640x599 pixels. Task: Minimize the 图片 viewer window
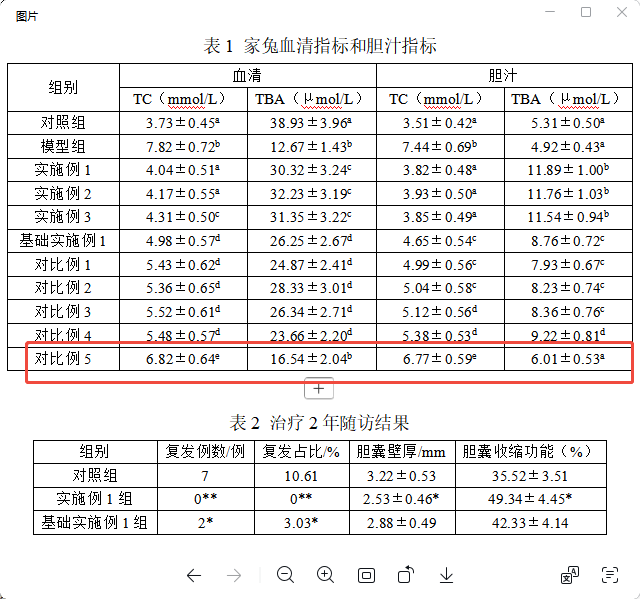pos(550,12)
